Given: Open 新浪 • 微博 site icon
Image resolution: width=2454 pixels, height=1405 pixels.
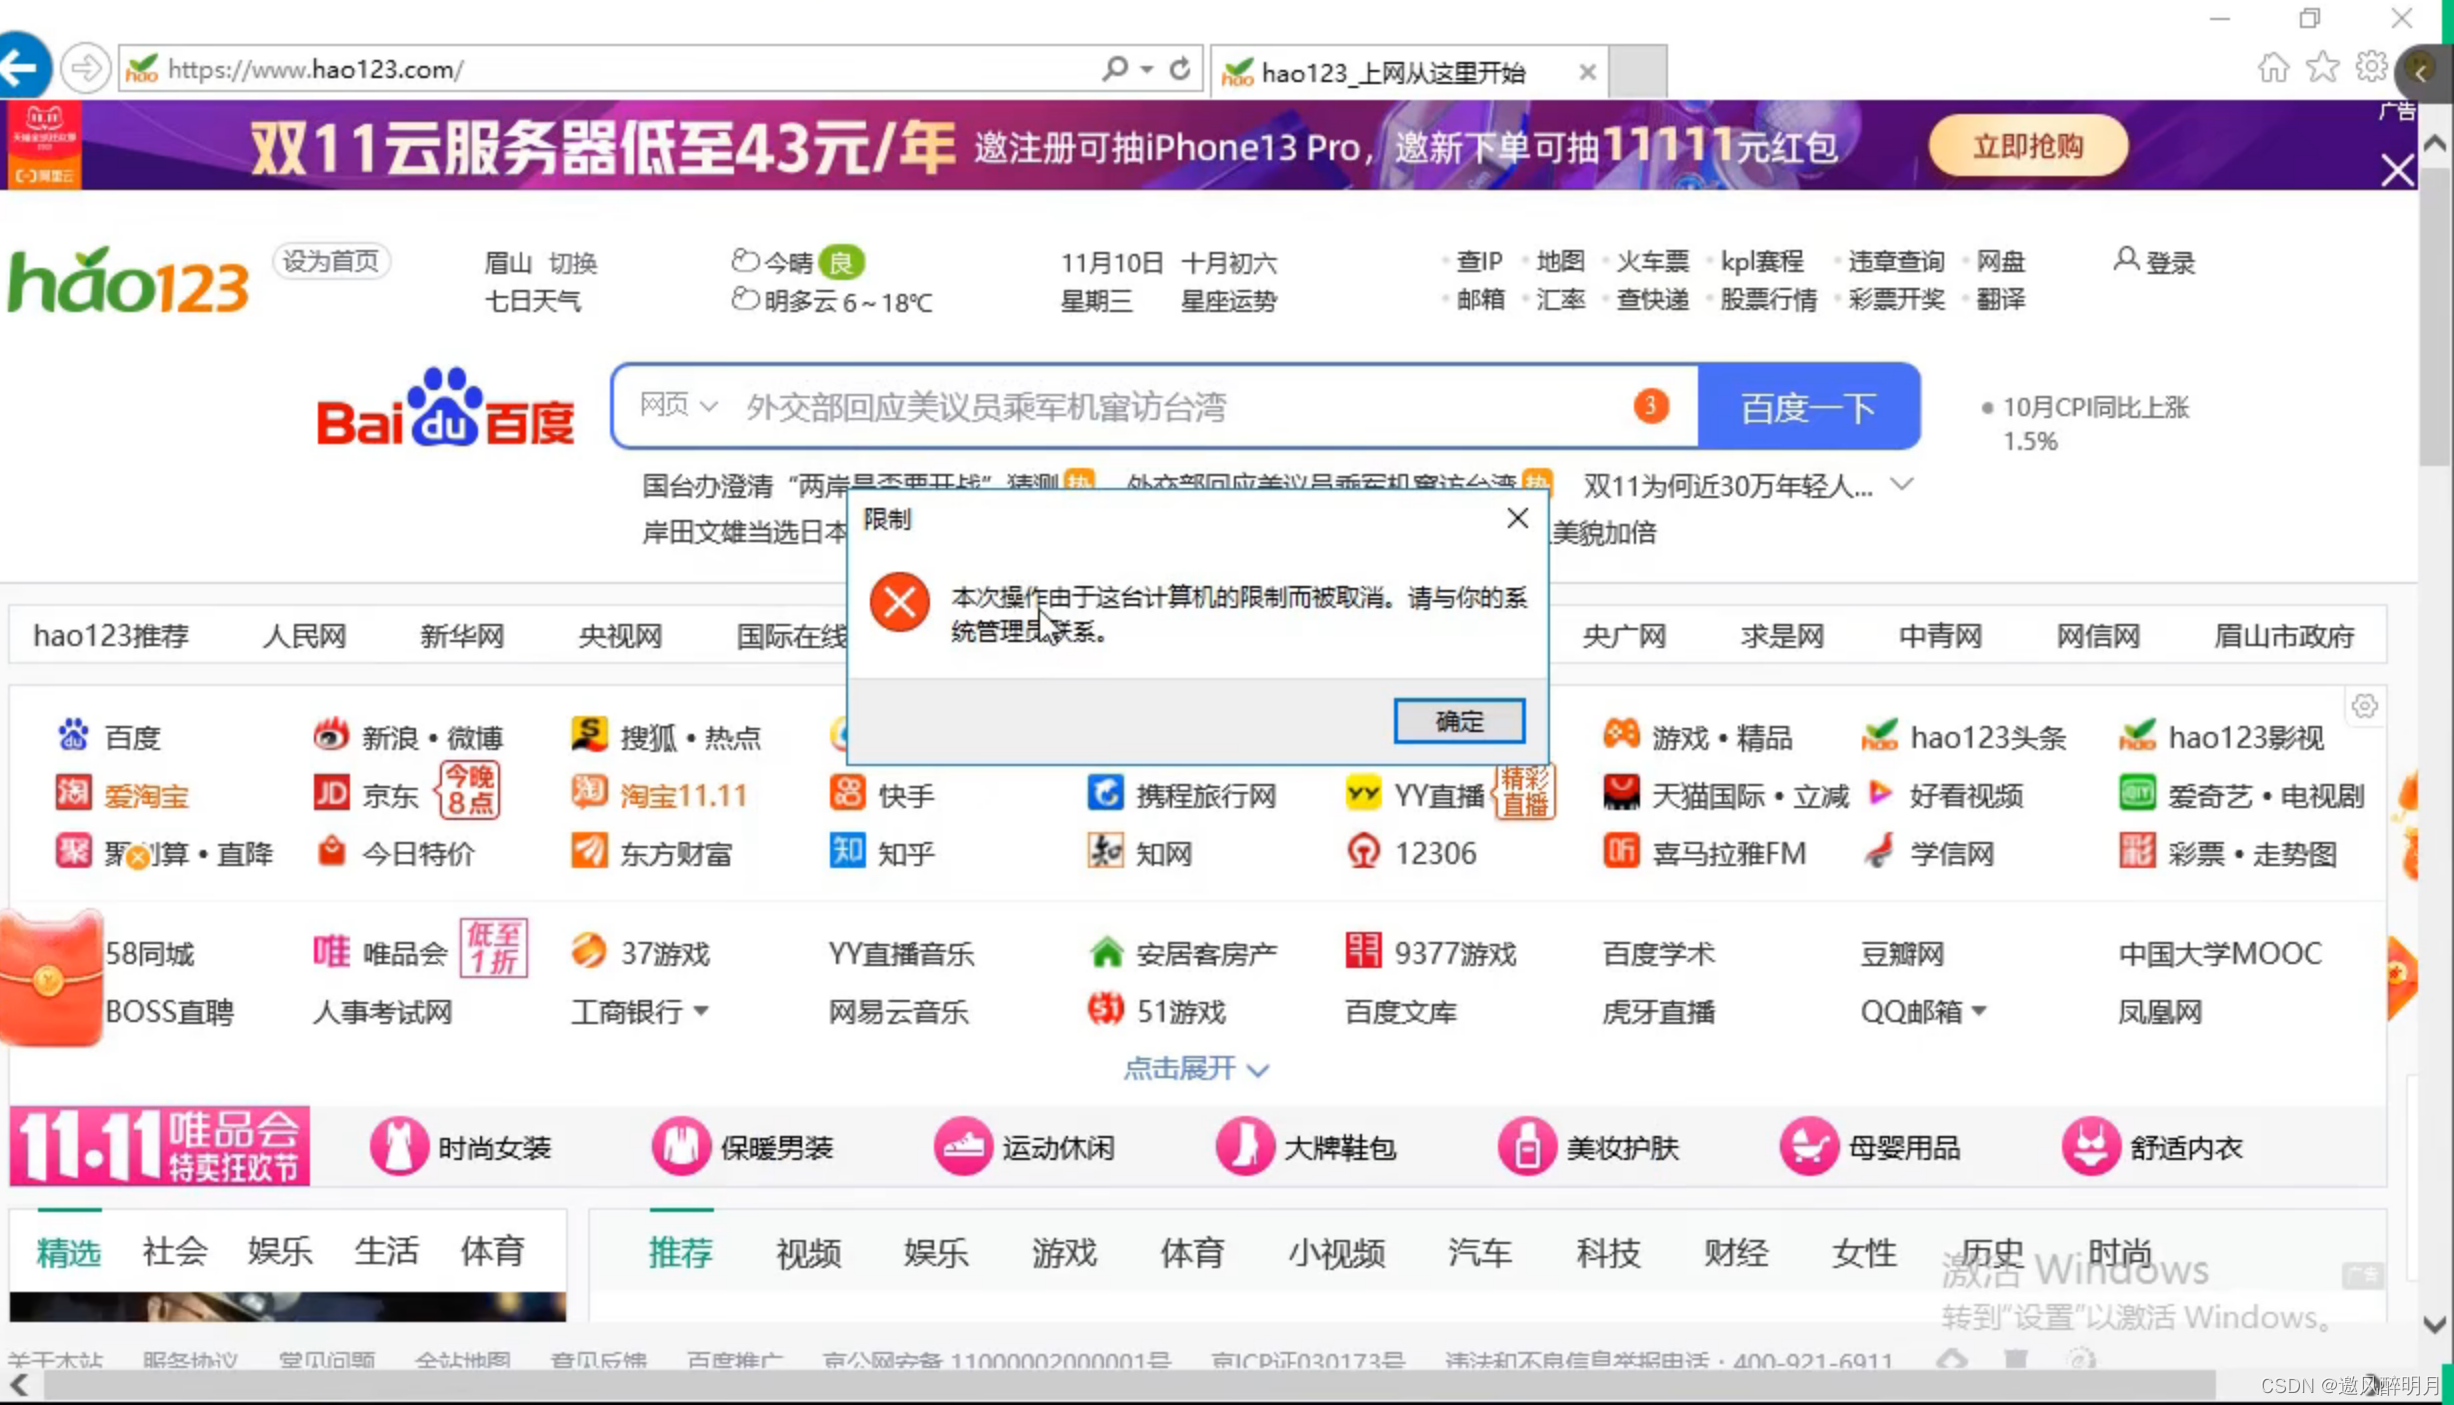Looking at the screenshot, I should point(330,735).
